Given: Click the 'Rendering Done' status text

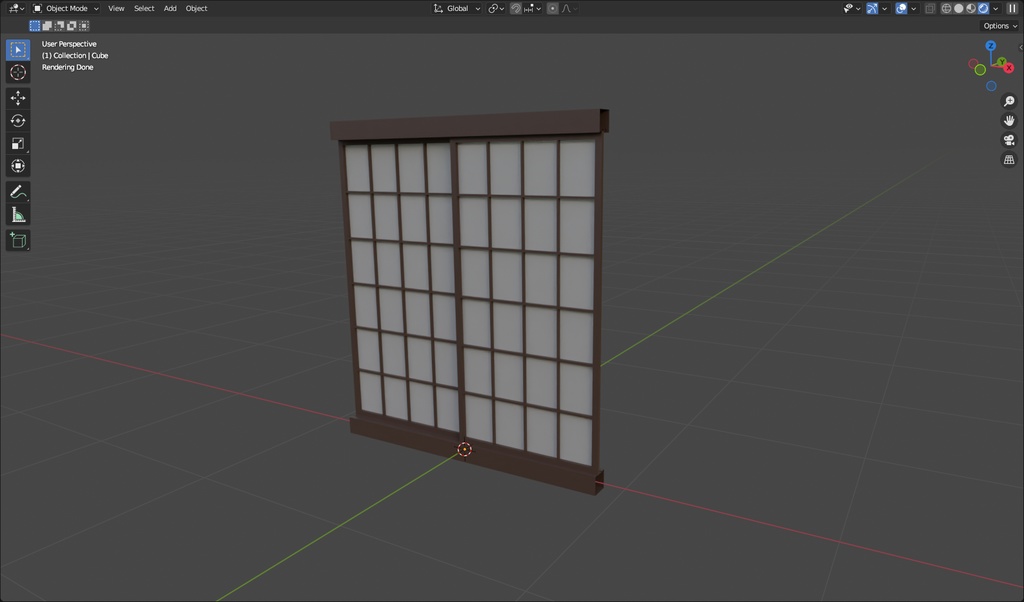Looking at the screenshot, I should click(67, 67).
